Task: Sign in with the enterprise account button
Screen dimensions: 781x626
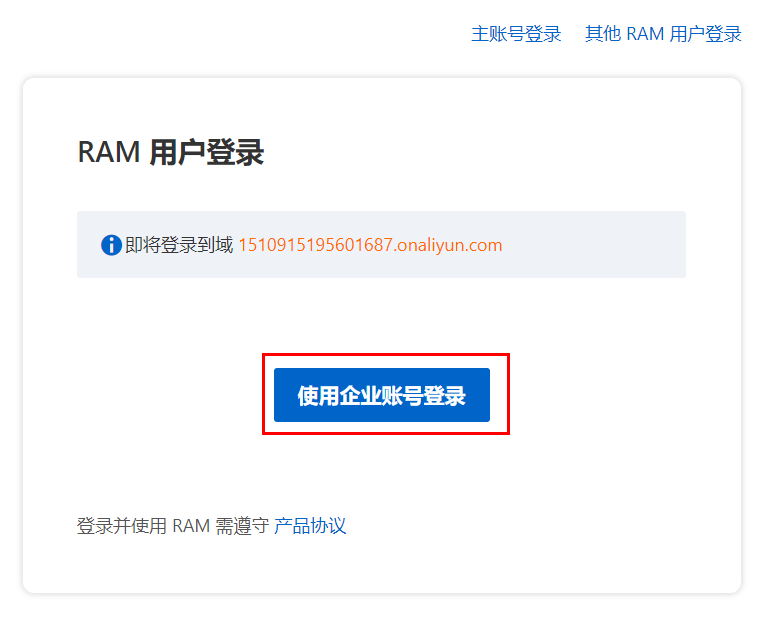Action: click(x=382, y=395)
